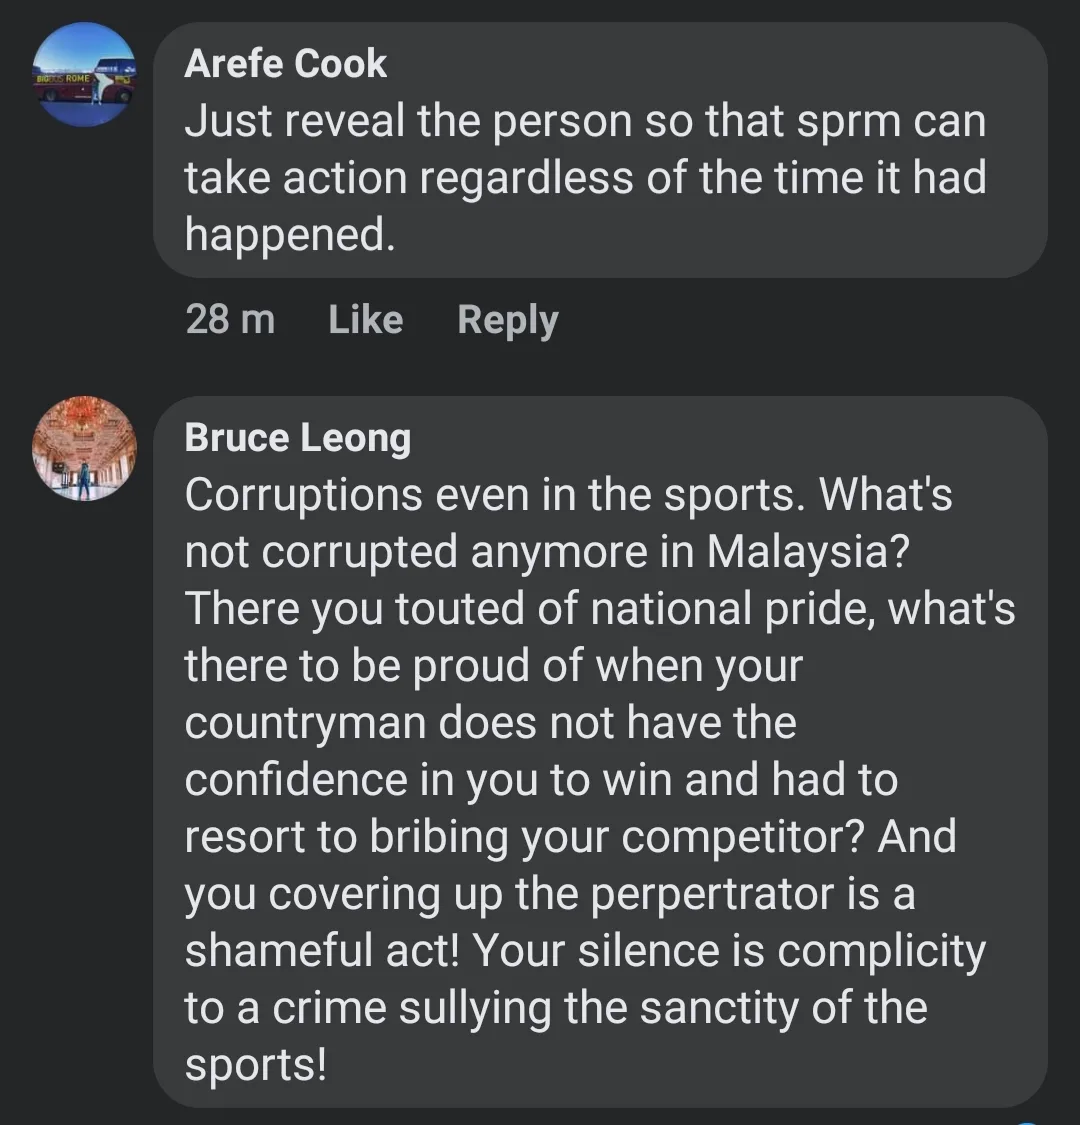Click the word "countryman" in Bruce's comment
This screenshot has width=1080, height=1125.
coord(305,723)
